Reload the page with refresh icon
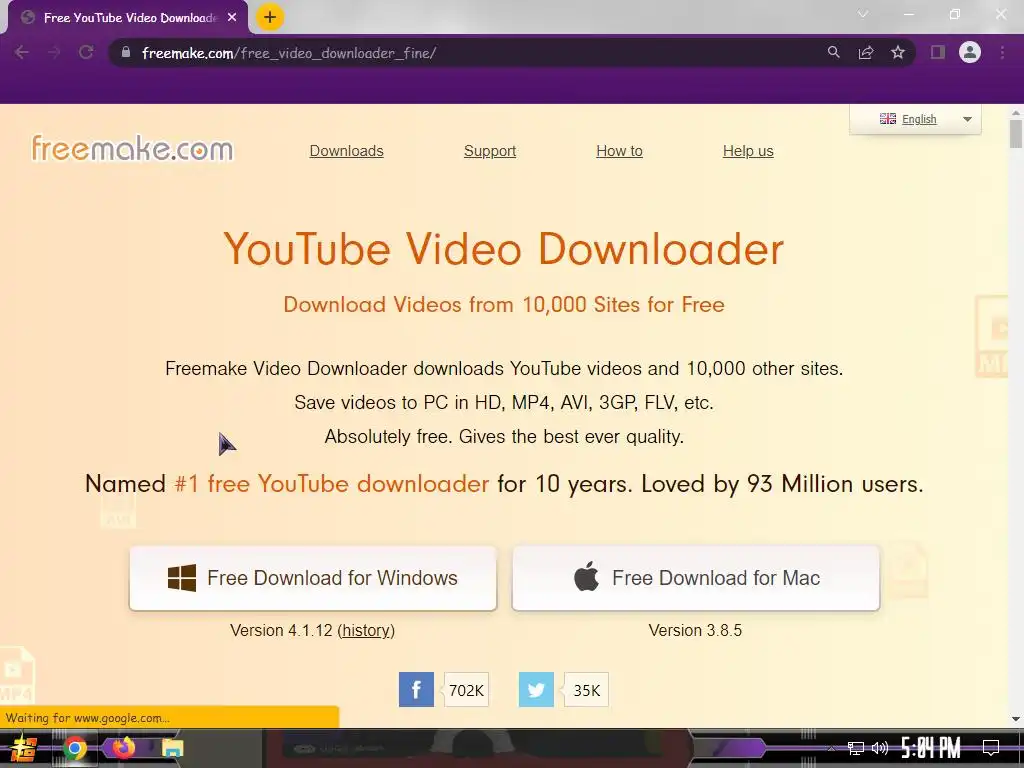This screenshot has width=1024, height=768. coord(86,52)
